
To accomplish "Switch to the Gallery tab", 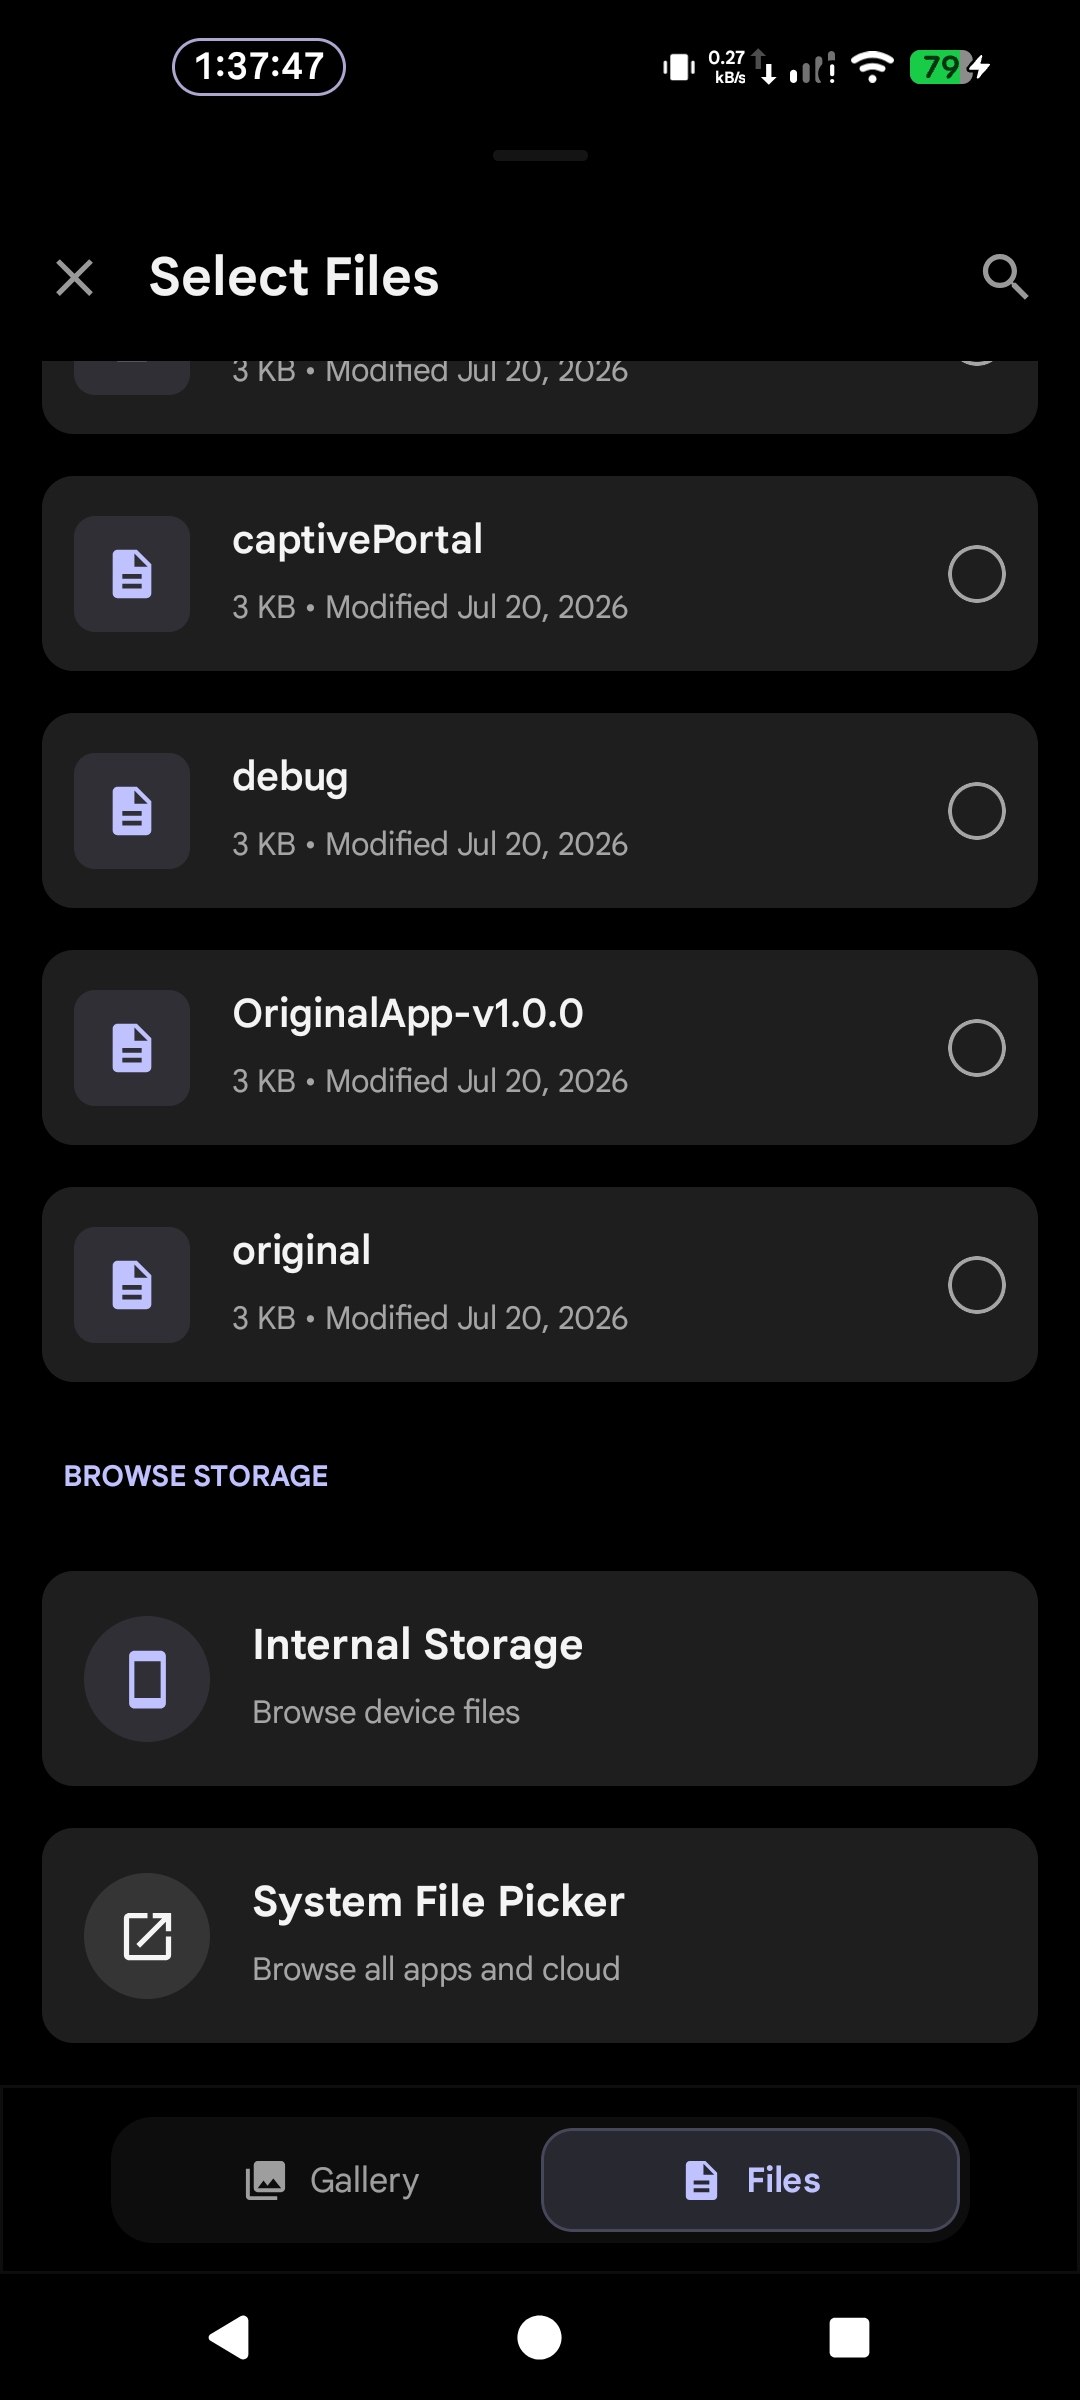I will pos(332,2180).
